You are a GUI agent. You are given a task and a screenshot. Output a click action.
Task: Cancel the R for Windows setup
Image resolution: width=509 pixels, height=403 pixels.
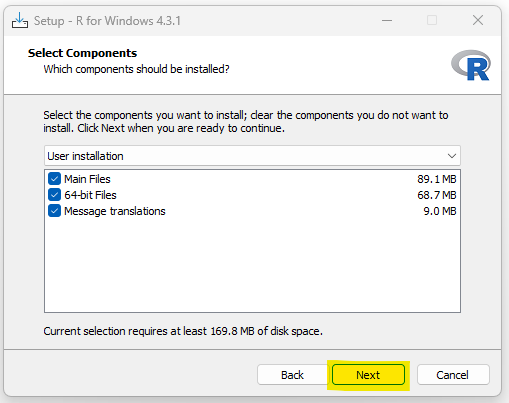[x=453, y=375]
